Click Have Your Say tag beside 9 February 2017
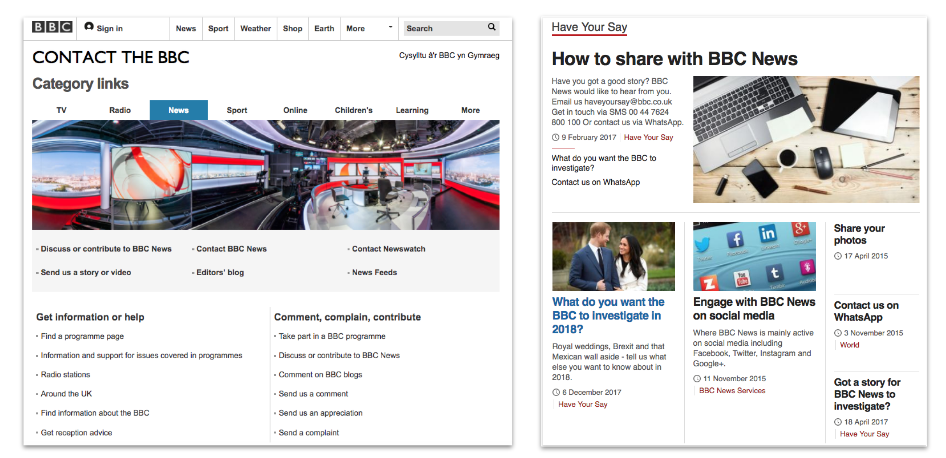 tap(649, 138)
